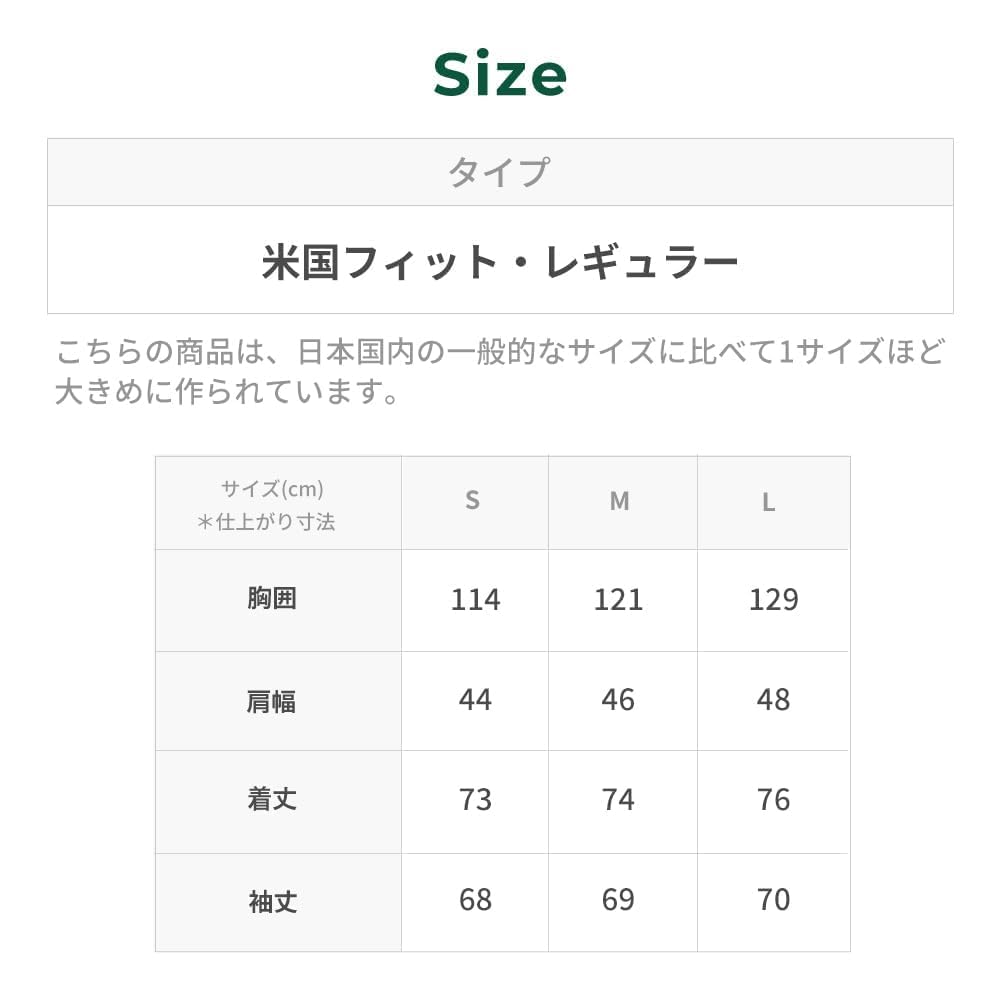Select the 米国フィット・レギュラー type text
This screenshot has height=1000, width=1000.
(500, 262)
